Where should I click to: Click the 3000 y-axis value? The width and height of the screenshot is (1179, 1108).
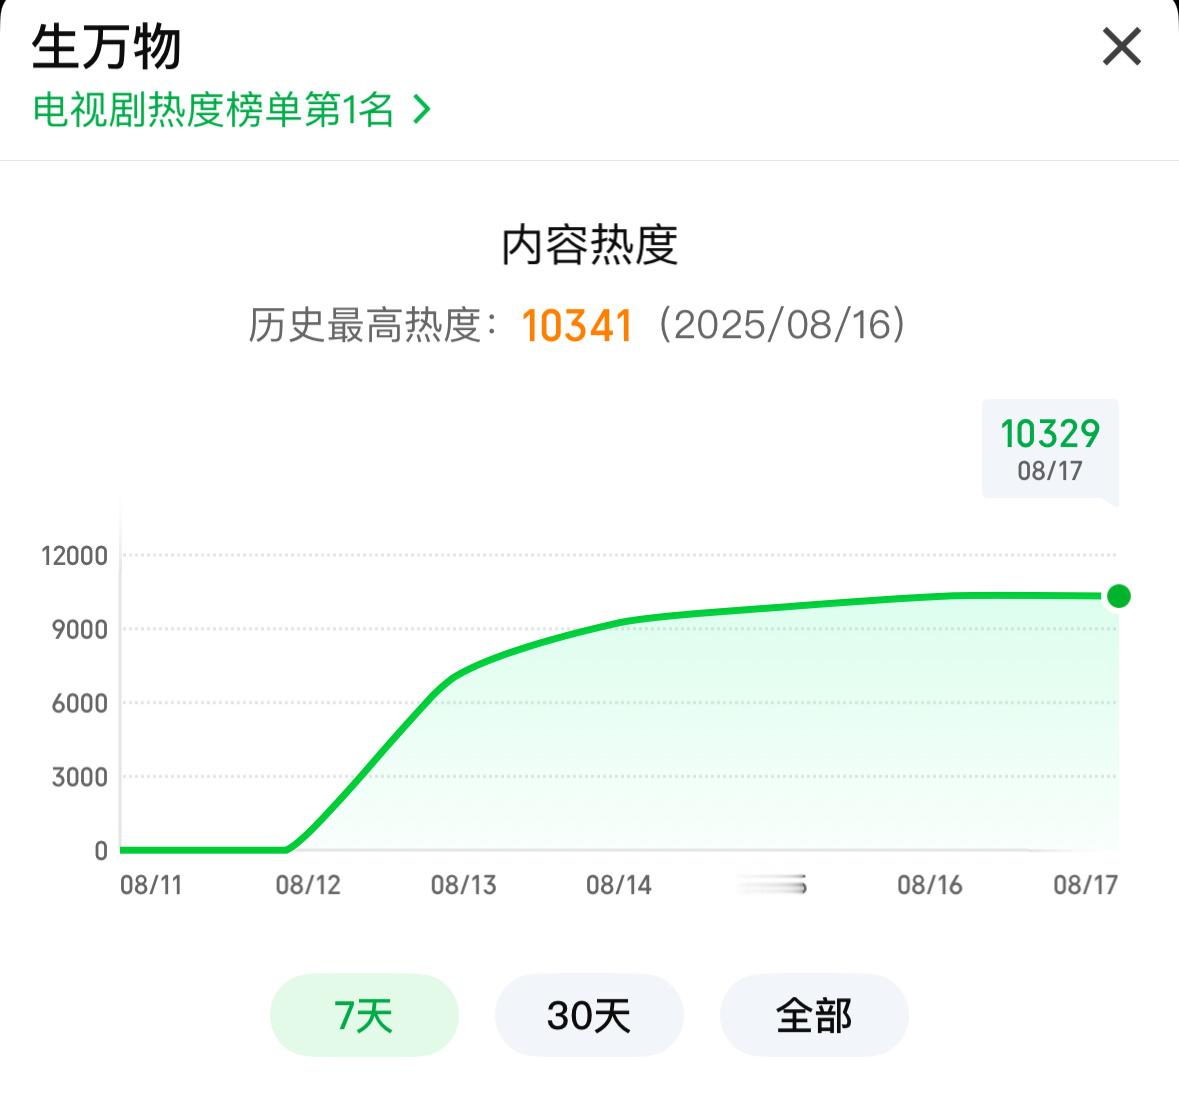80,777
